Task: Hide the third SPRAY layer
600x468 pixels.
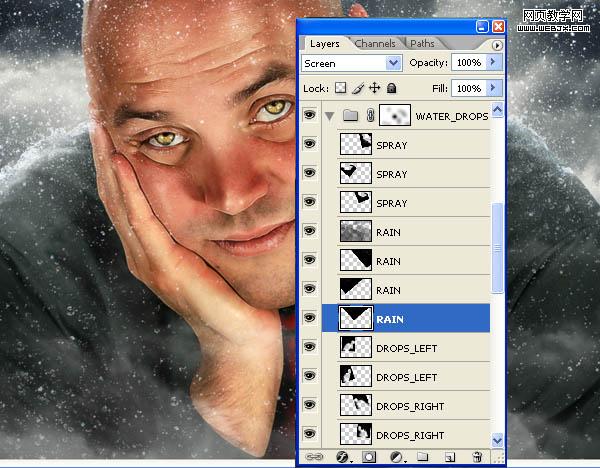Action: (x=310, y=202)
